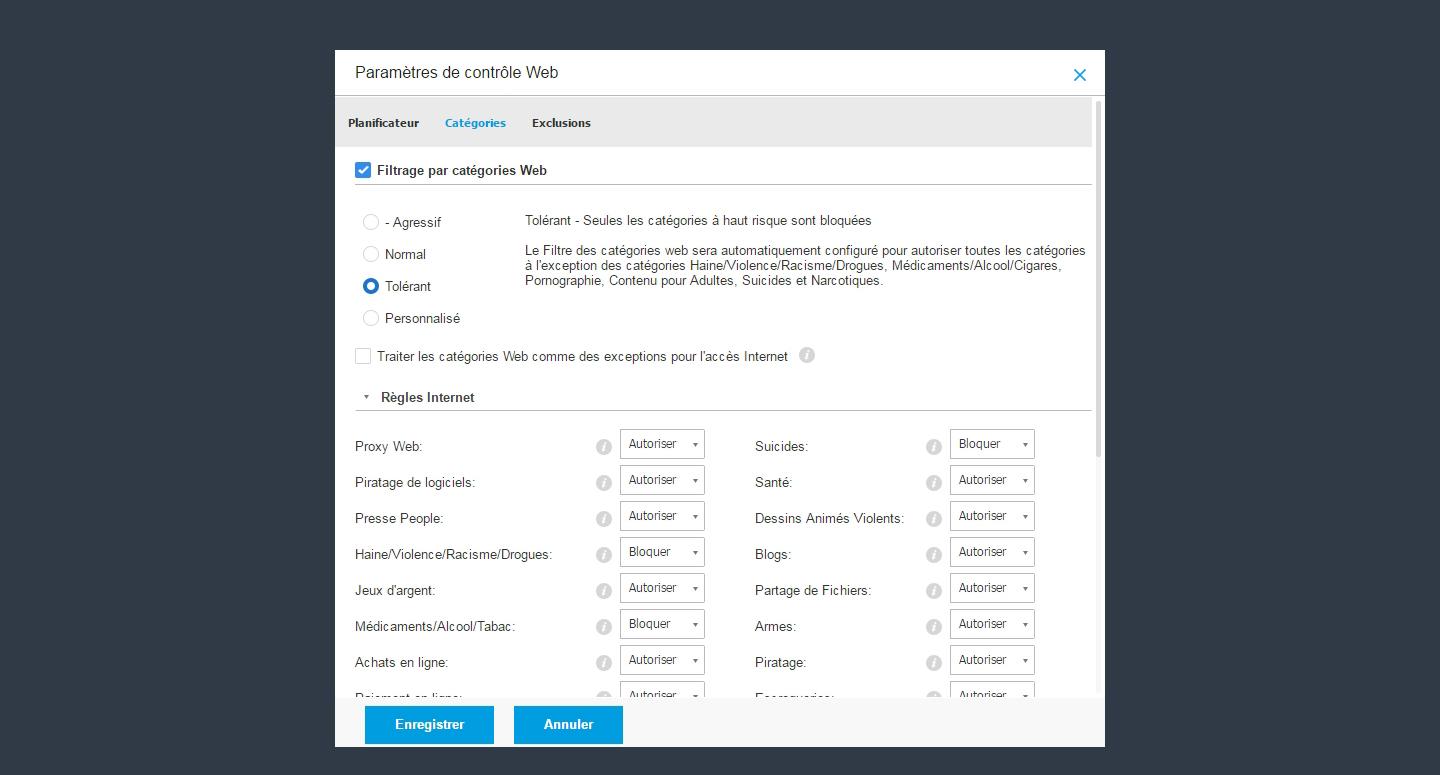Select the Normal filtering level

(x=371, y=254)
